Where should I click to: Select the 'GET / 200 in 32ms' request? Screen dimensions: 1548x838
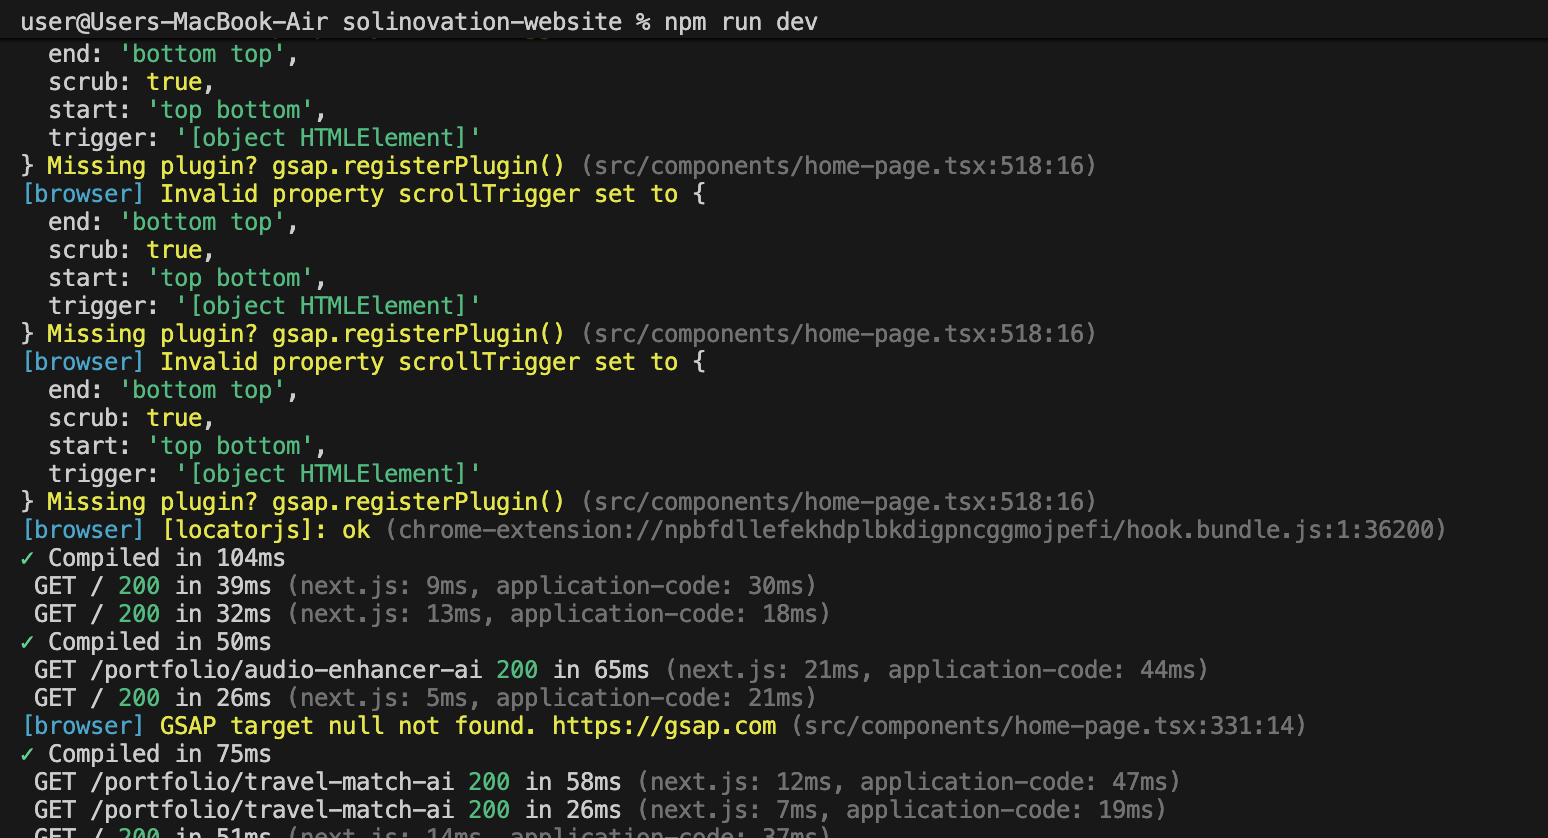tap(153, 614)
